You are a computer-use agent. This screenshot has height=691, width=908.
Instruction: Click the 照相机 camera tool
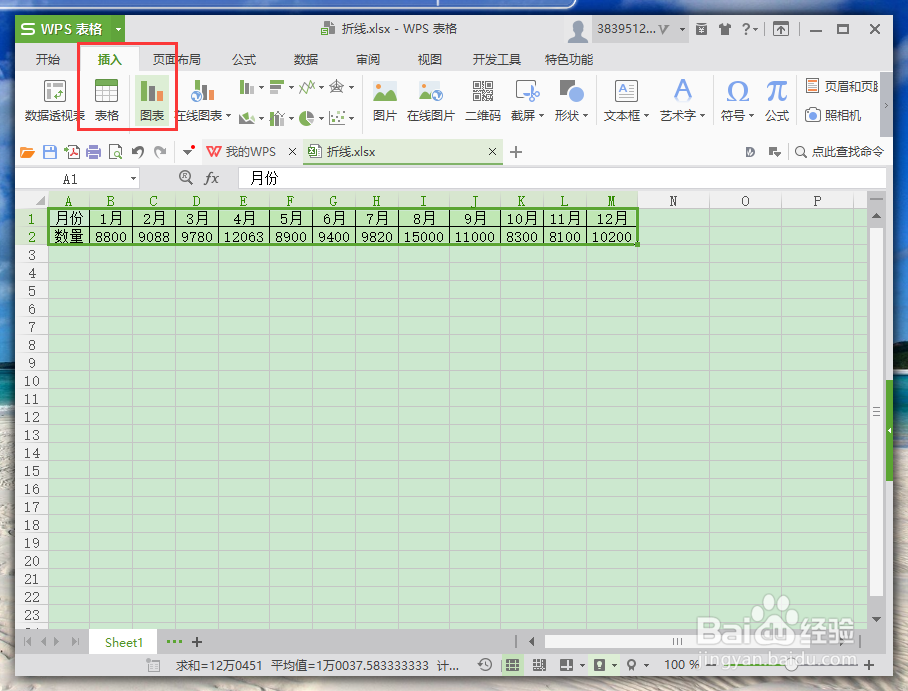point(833,115)
